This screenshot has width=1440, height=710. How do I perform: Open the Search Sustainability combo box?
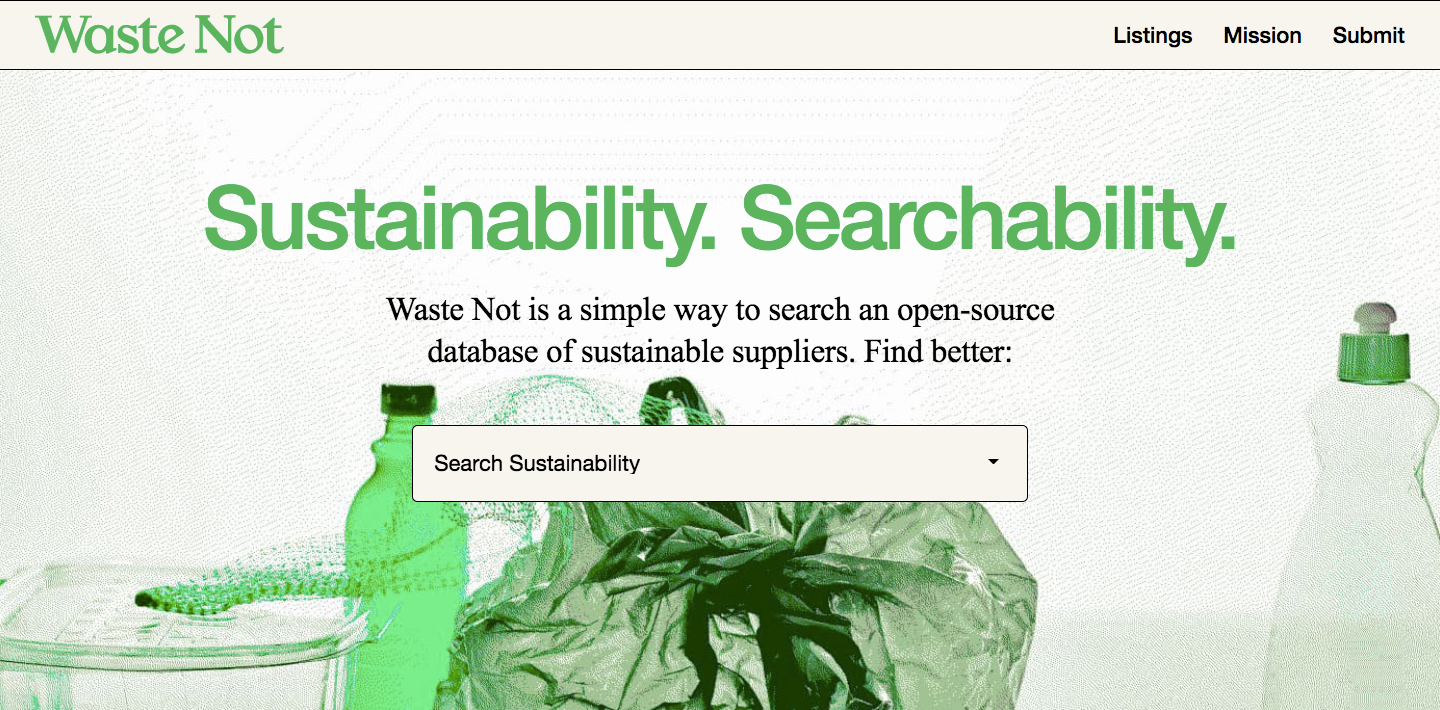click(720, 463)
